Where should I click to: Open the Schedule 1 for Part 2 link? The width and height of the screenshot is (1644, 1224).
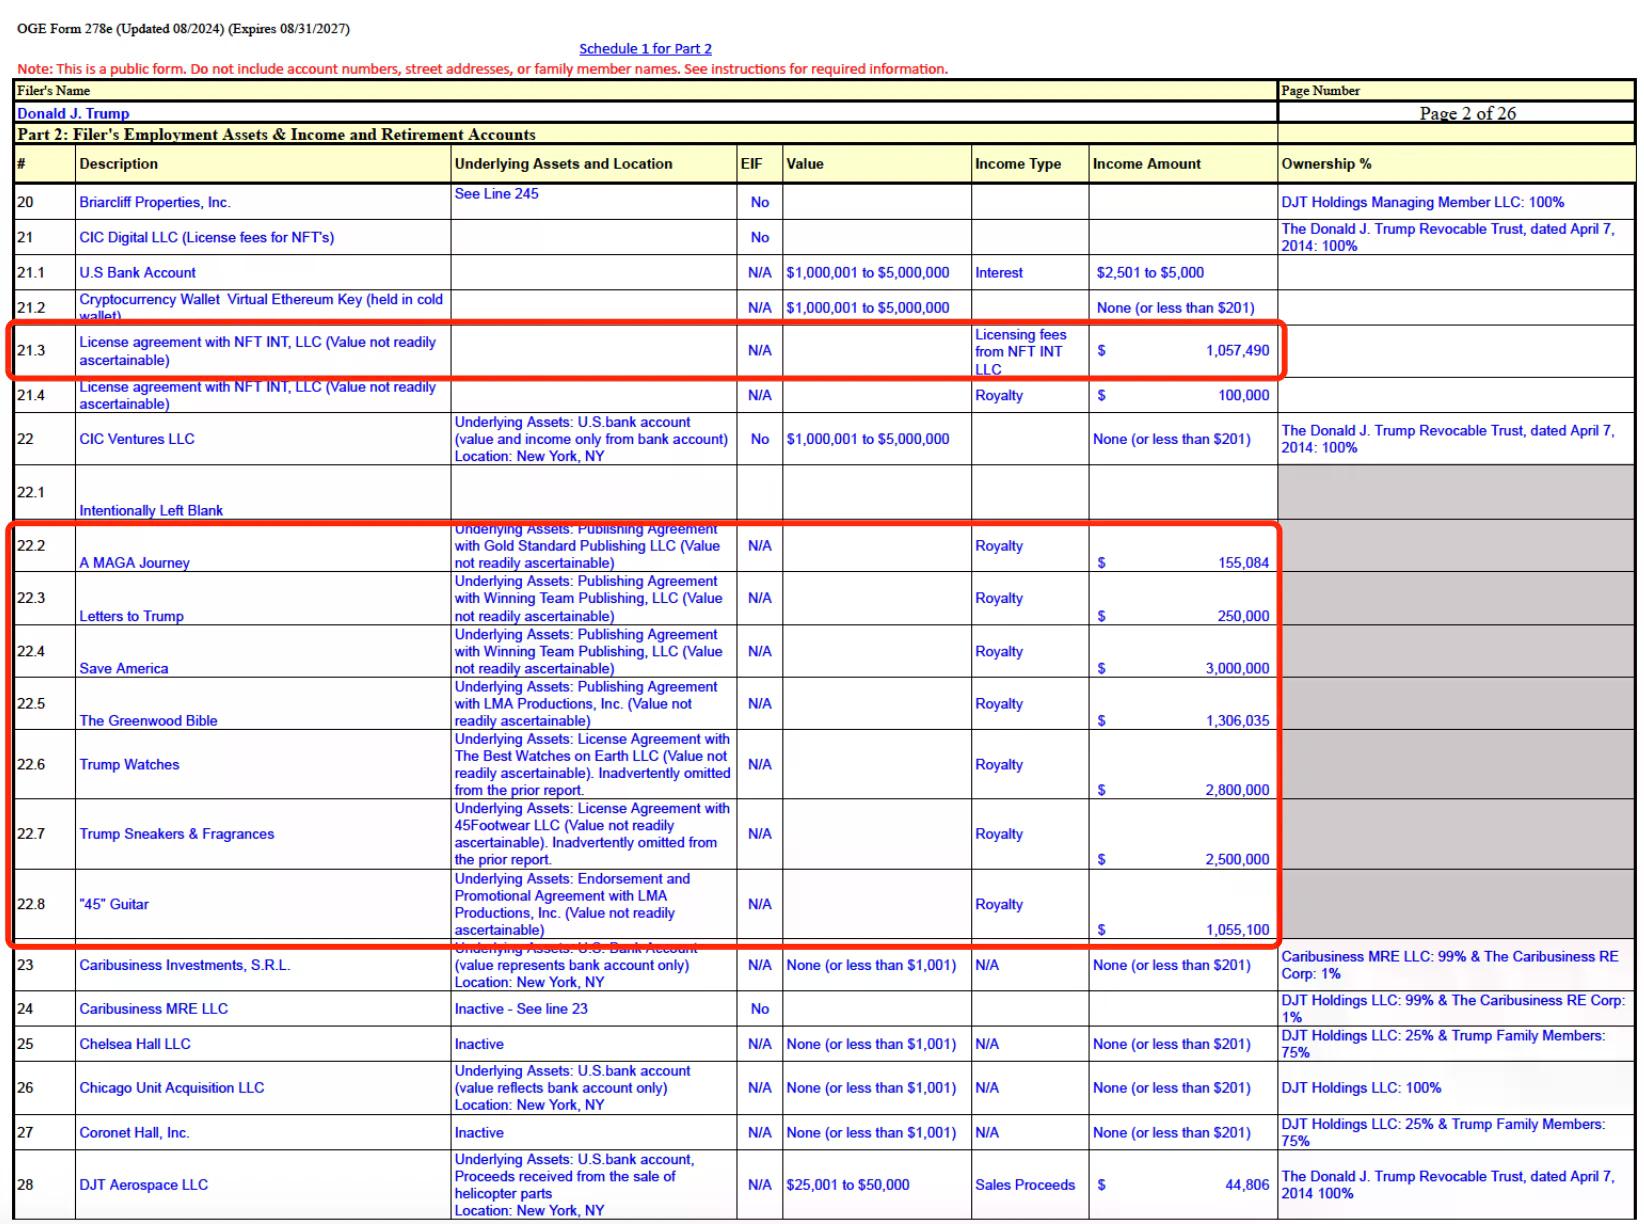pos(645,49)
